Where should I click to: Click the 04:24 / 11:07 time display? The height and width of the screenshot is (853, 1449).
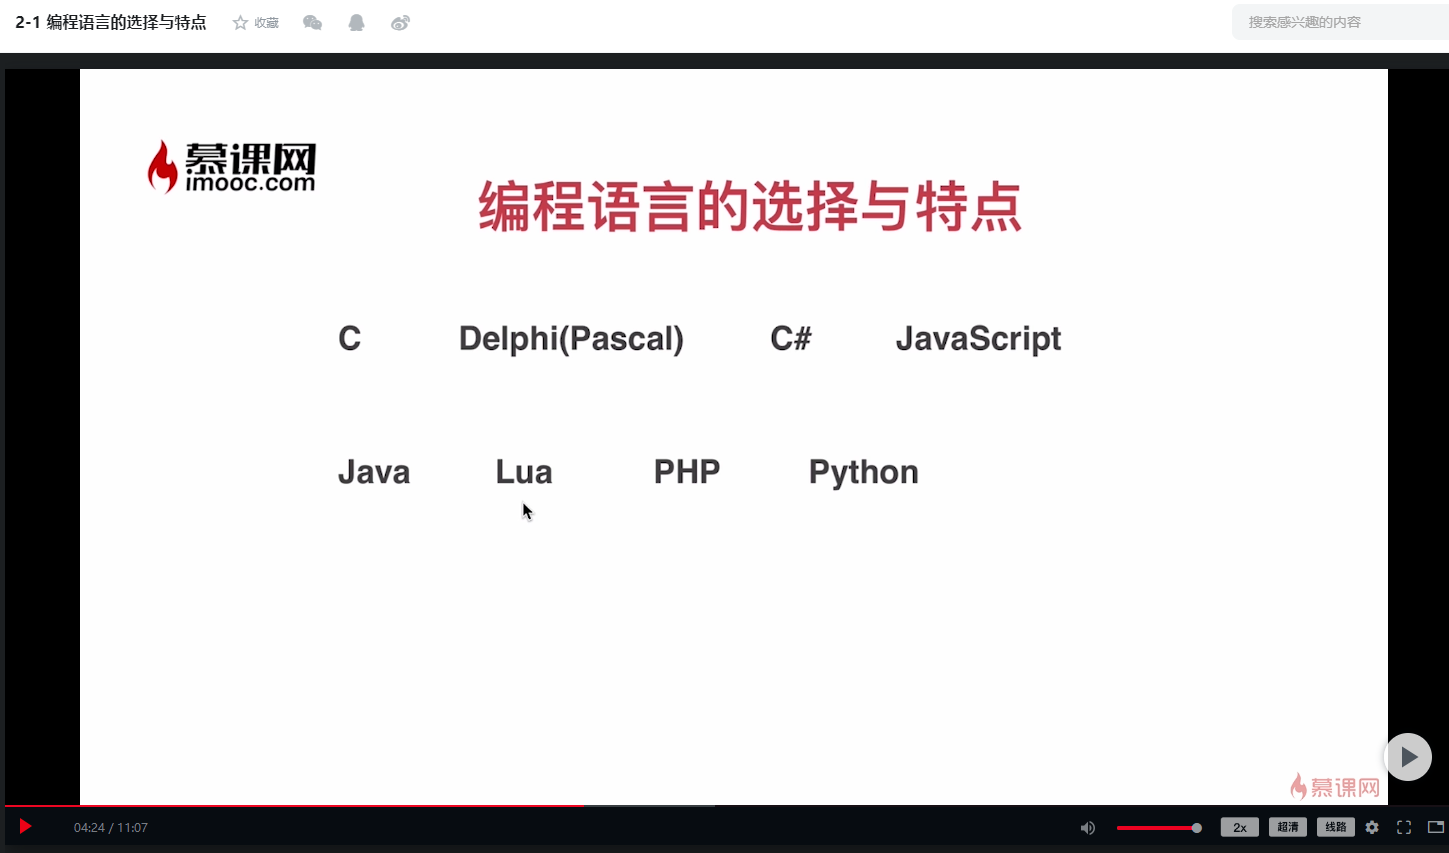click(x=111, y=828)
